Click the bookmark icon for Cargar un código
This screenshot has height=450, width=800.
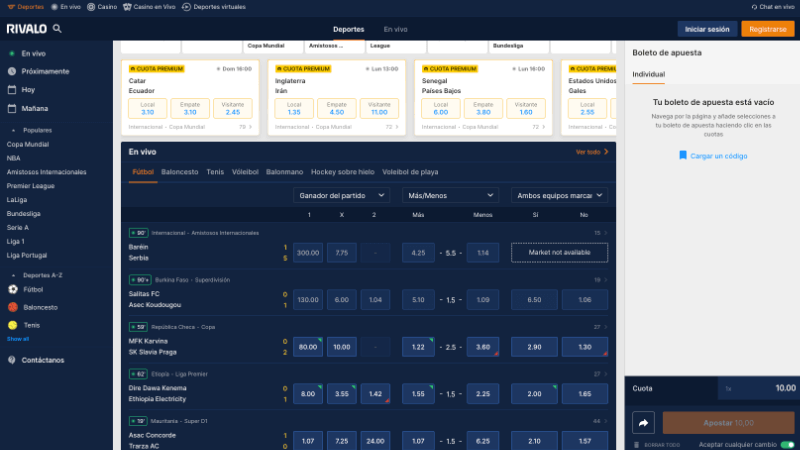pyautogui.click(x=683, y=155)
